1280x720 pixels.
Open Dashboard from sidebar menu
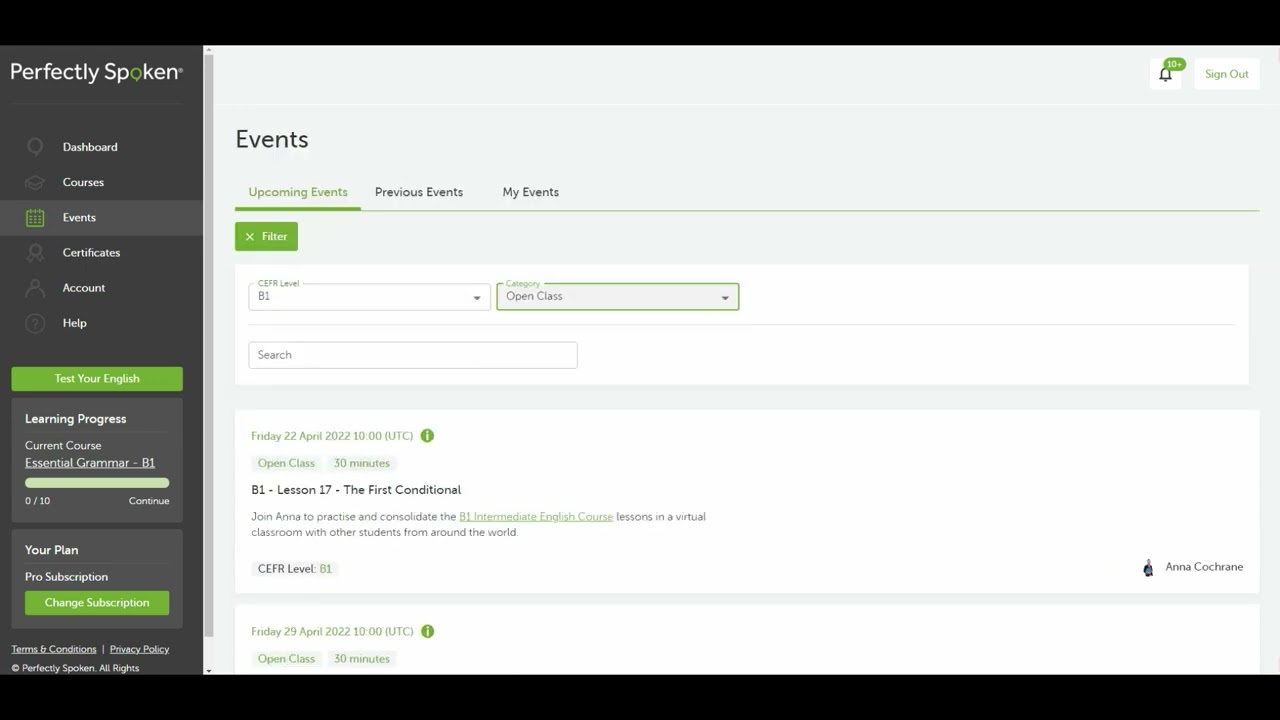pos(90,147)
